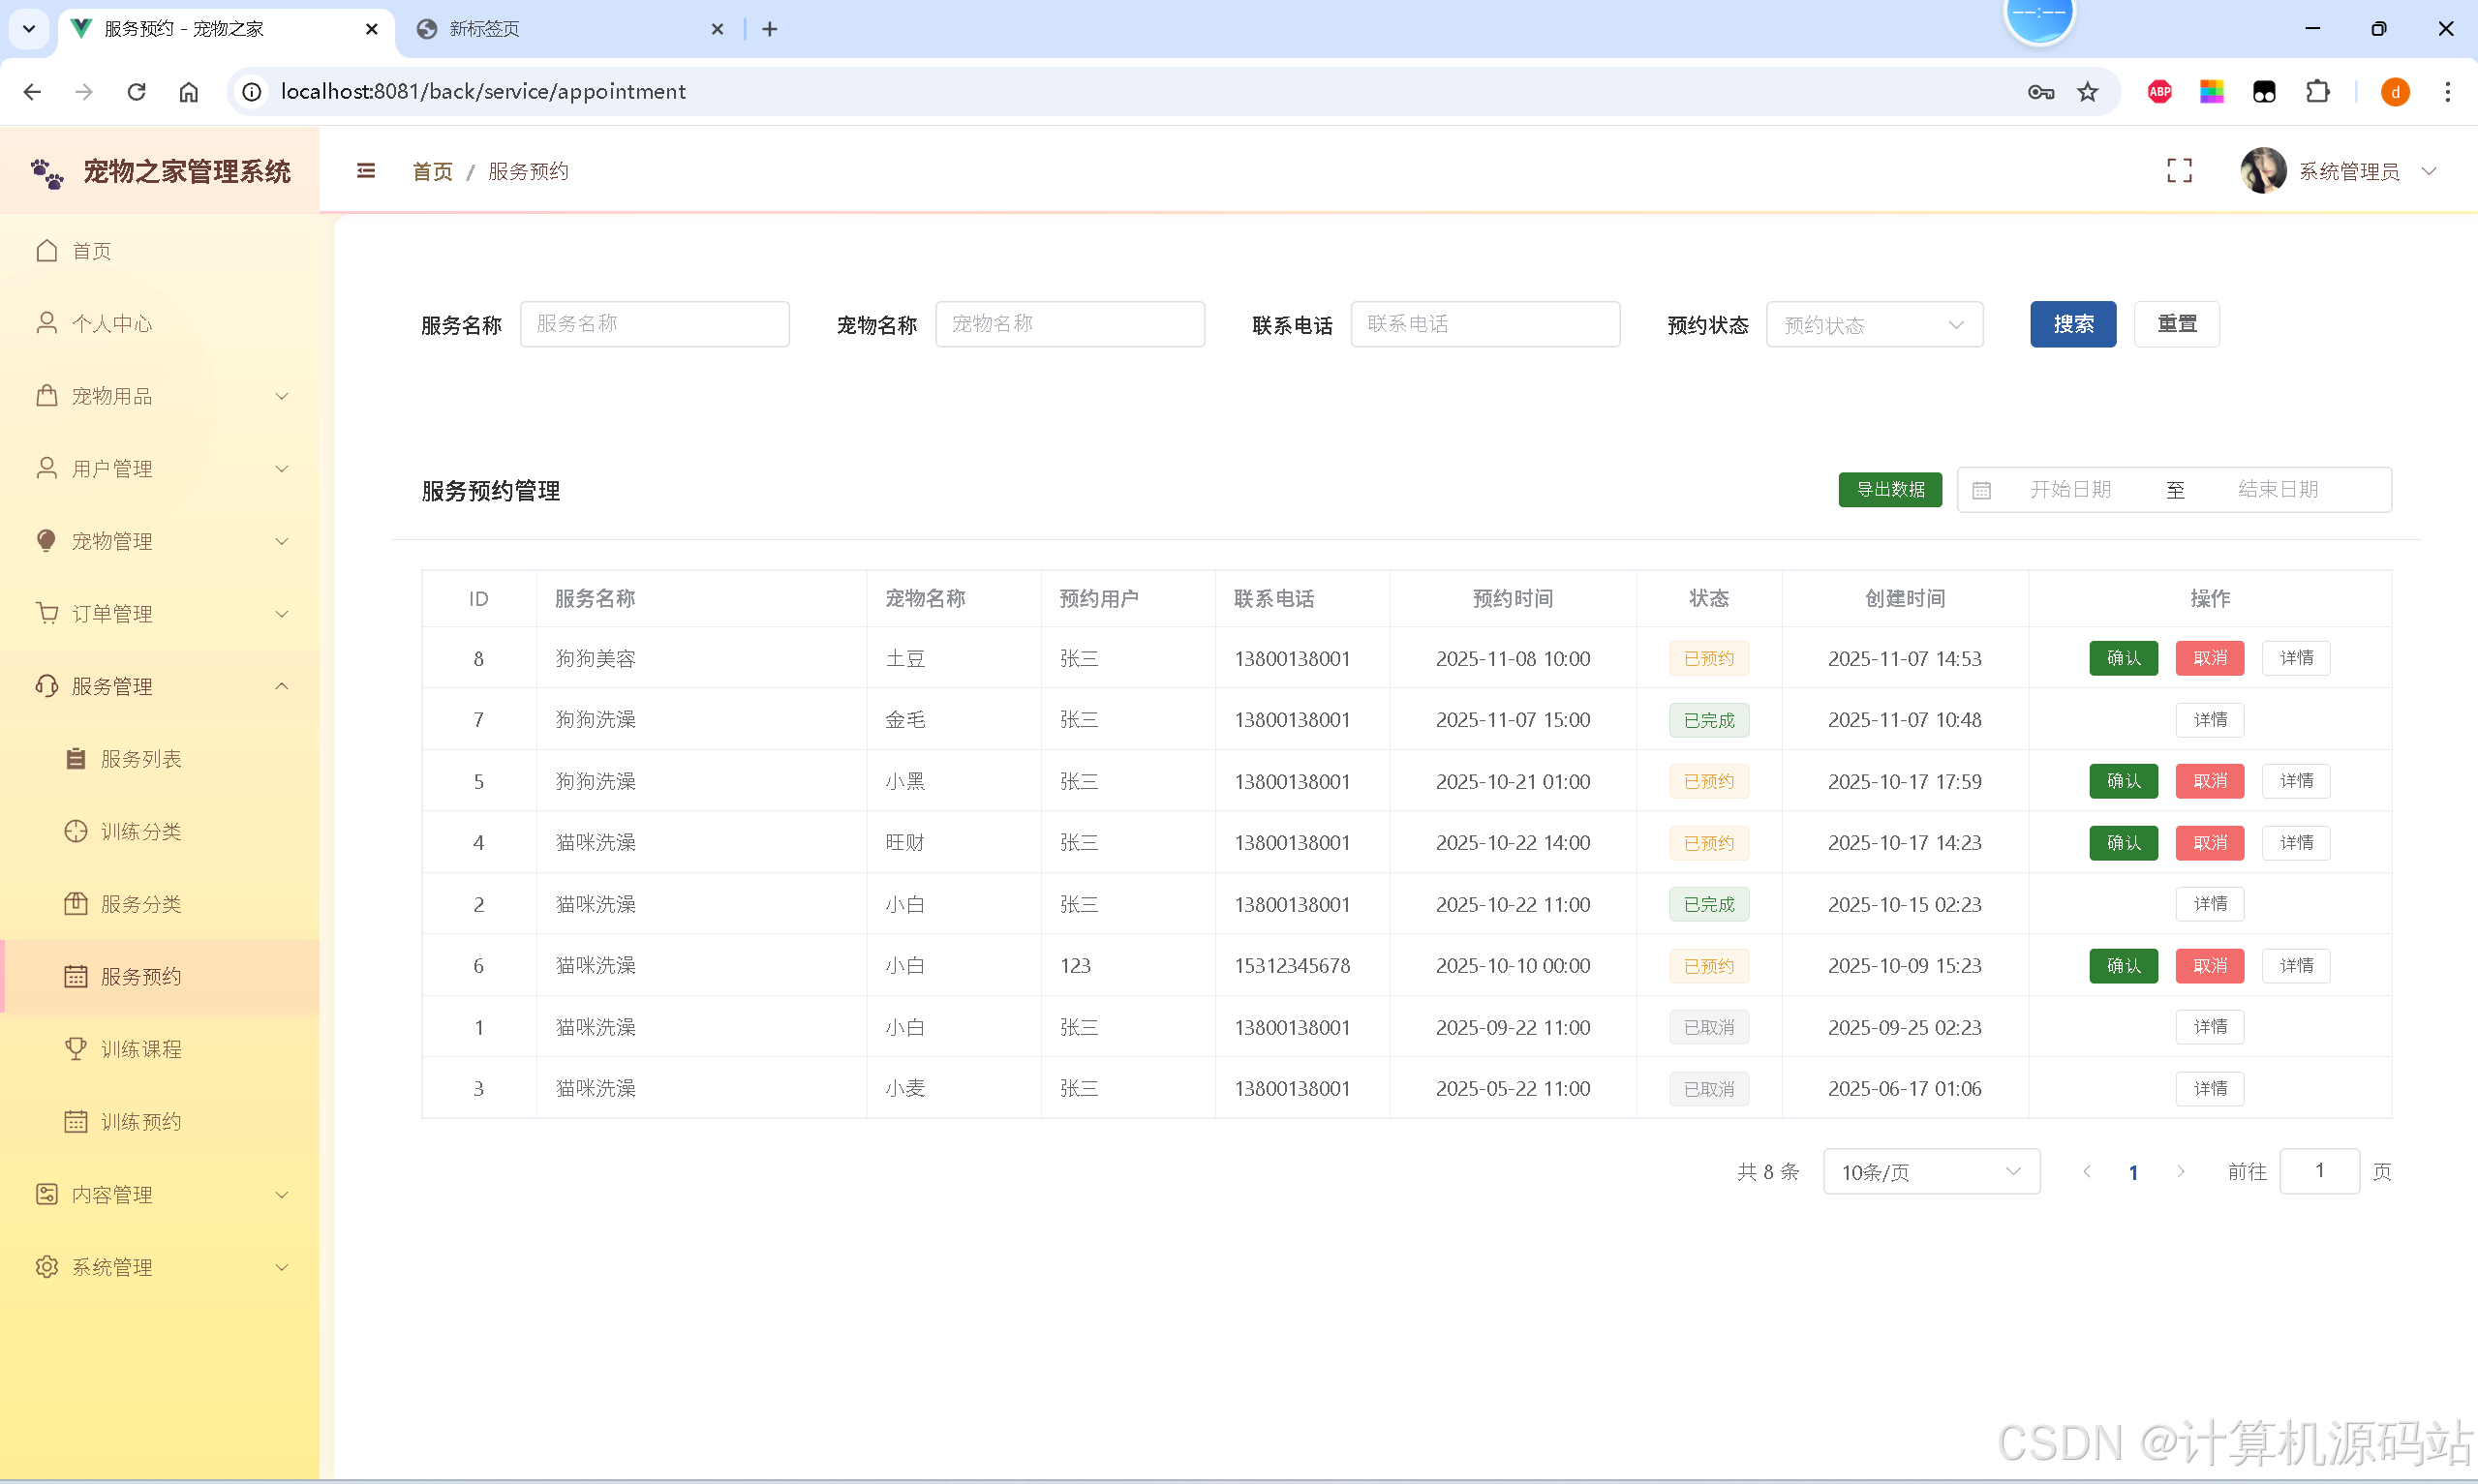Image resolution: width=2478 pixels, height=1484 pixels.
Task: Open a new browser tab with plus
Action: coord(770,29)
